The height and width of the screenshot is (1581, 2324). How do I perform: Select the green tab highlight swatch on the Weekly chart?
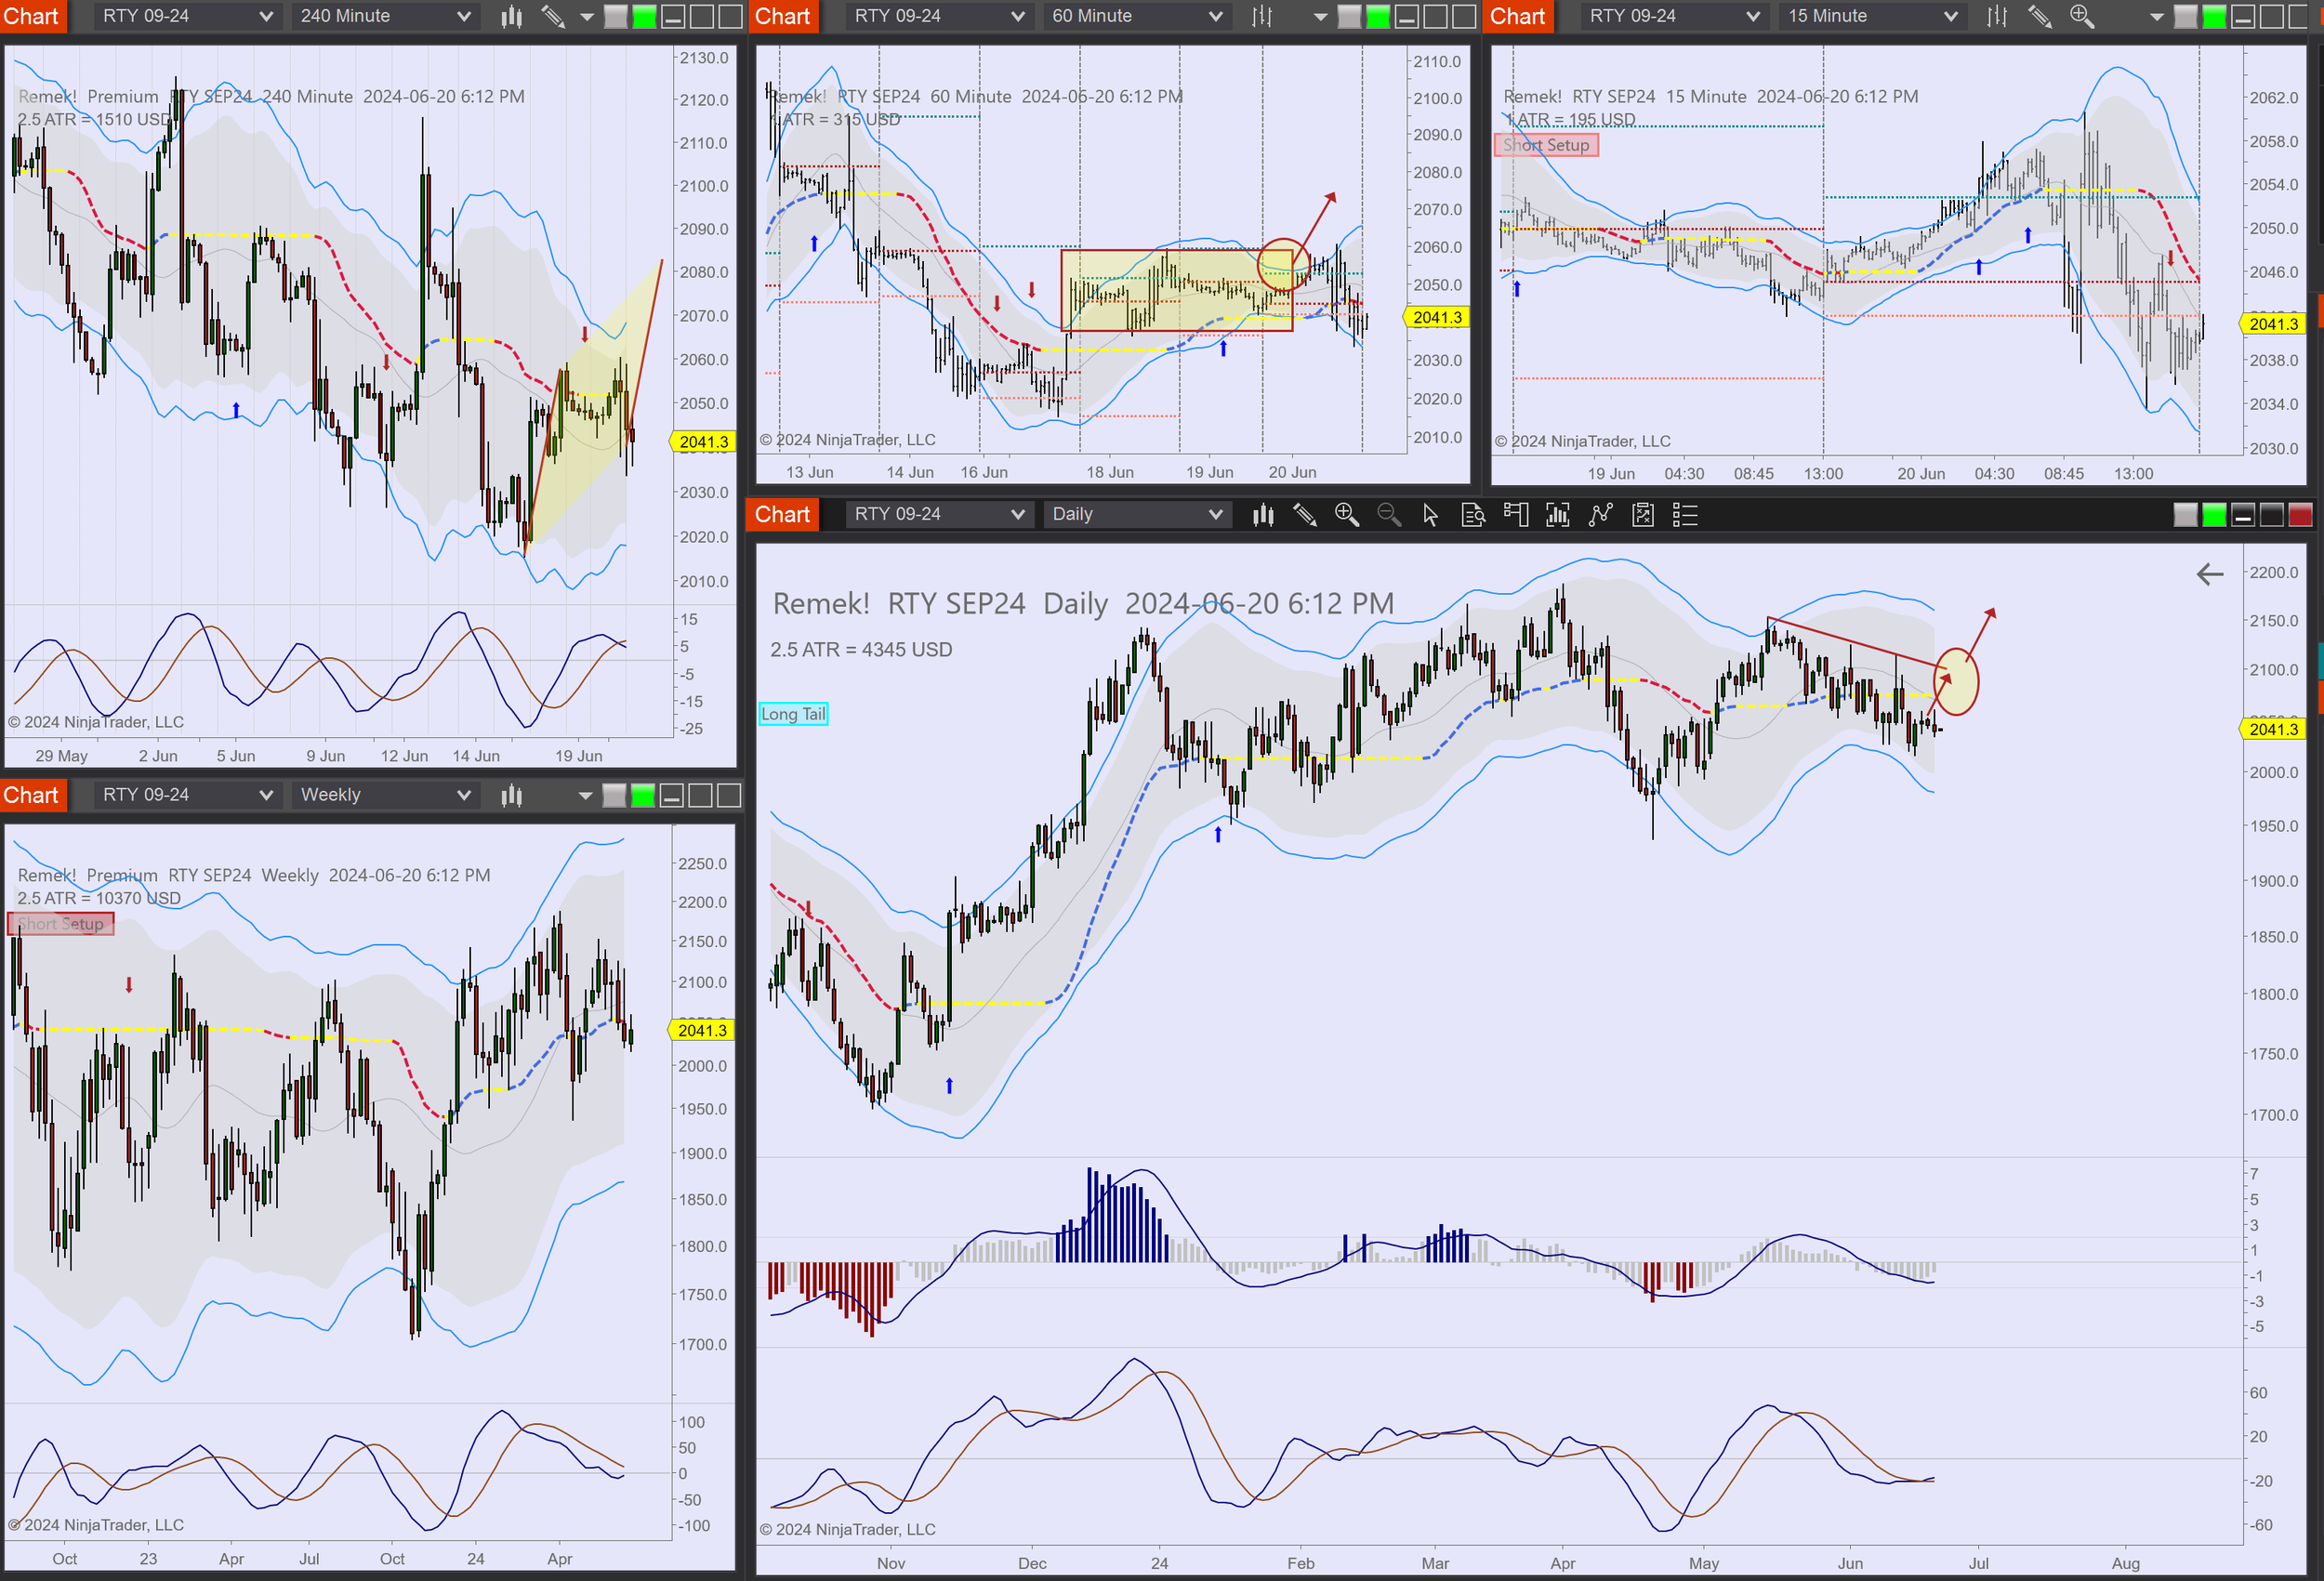pos(645,794)
